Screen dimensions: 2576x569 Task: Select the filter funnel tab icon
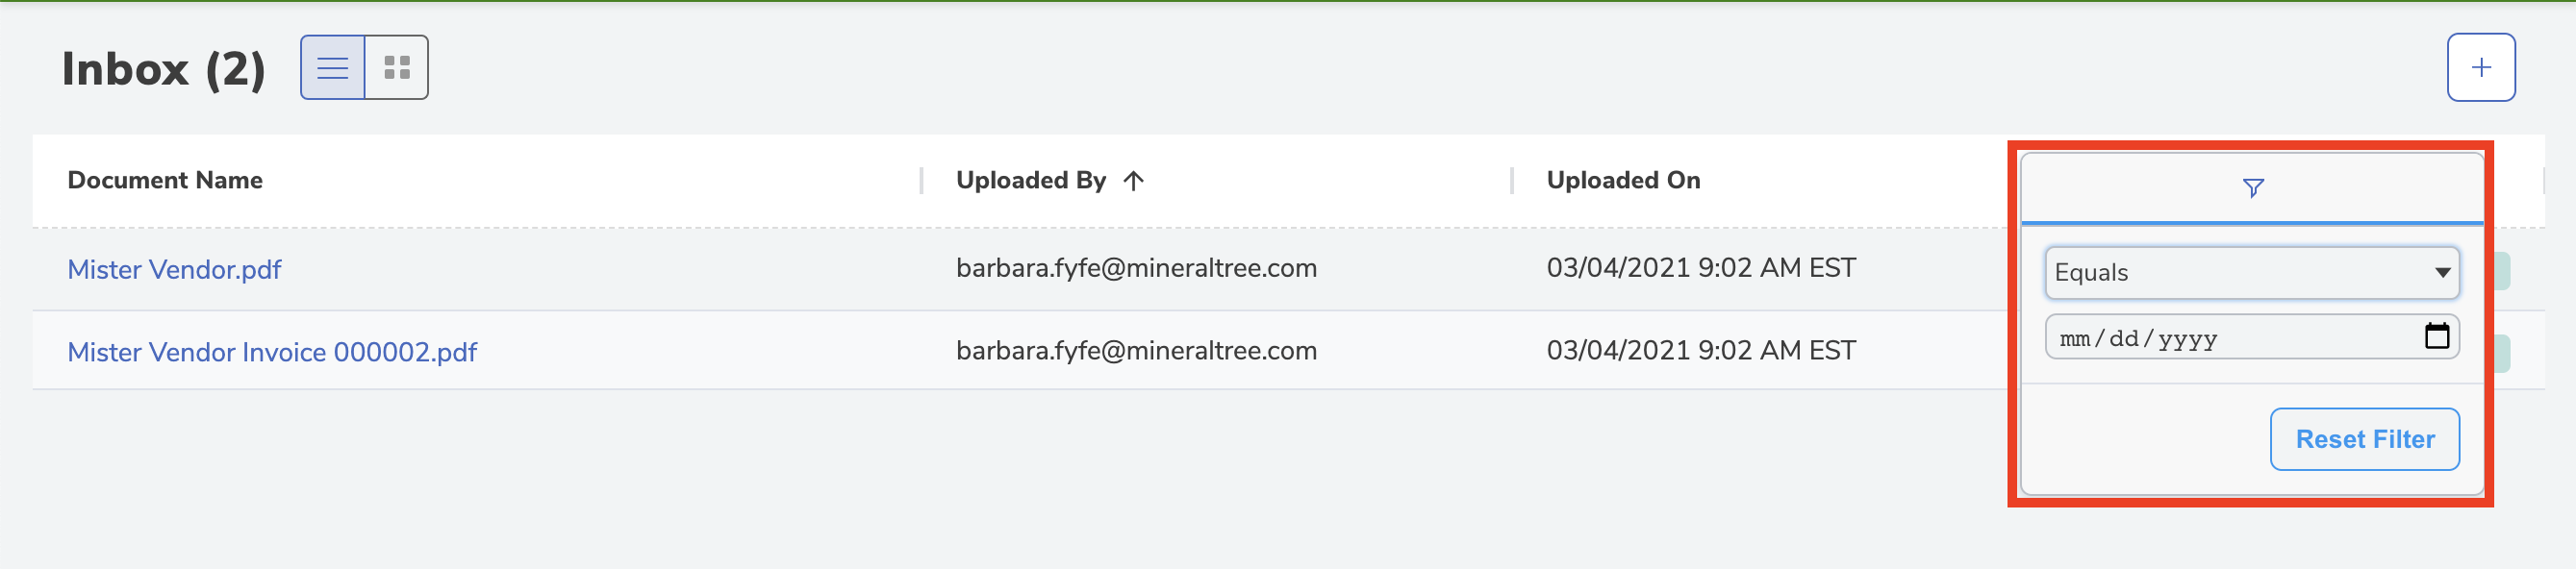2252,188
